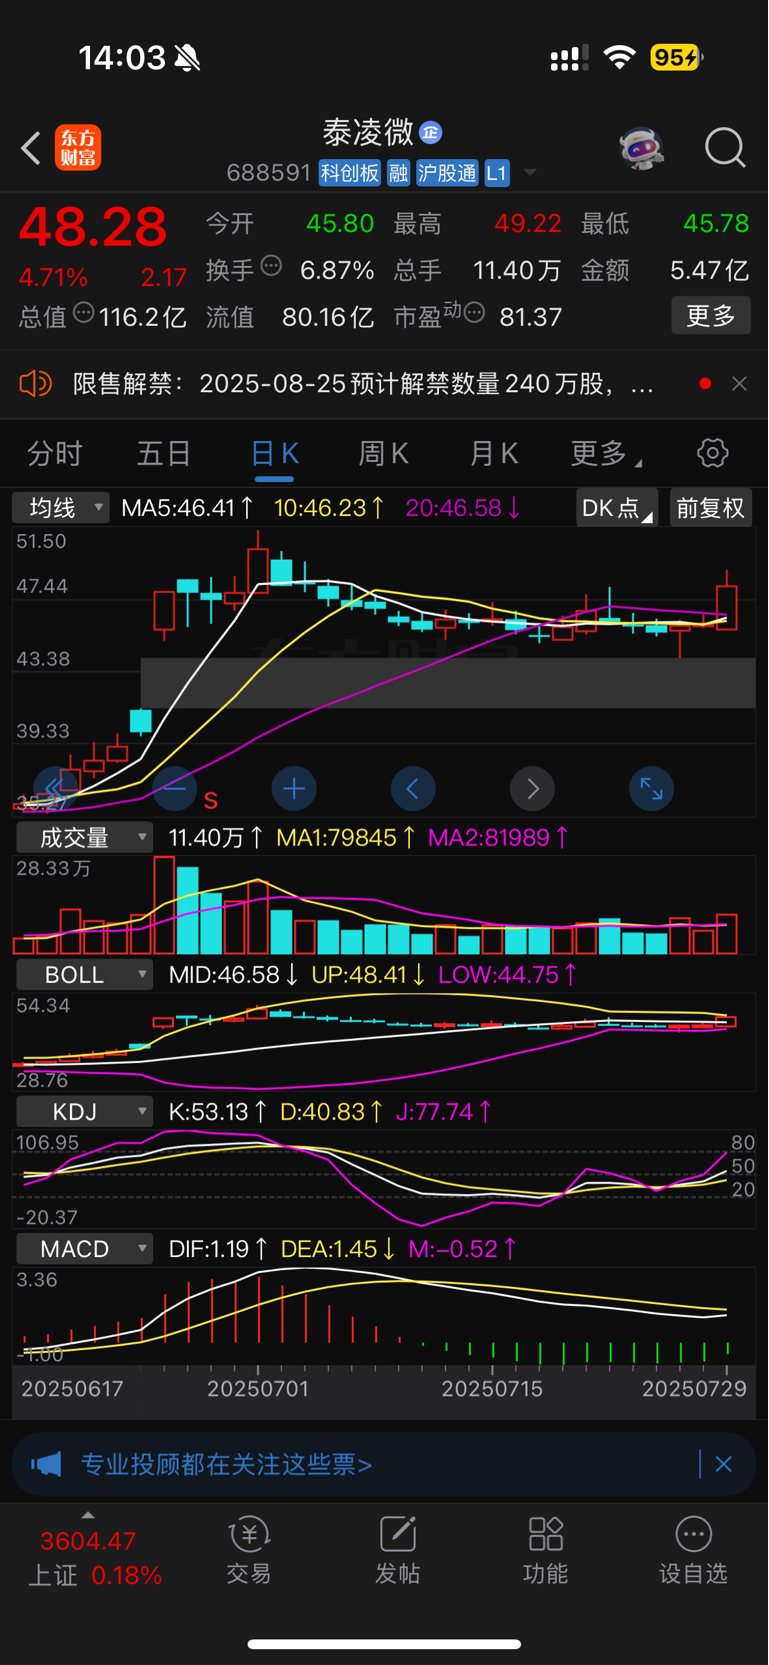Tap the 科创板 tag
769x1665 pixels.
[x=349, y=173]
